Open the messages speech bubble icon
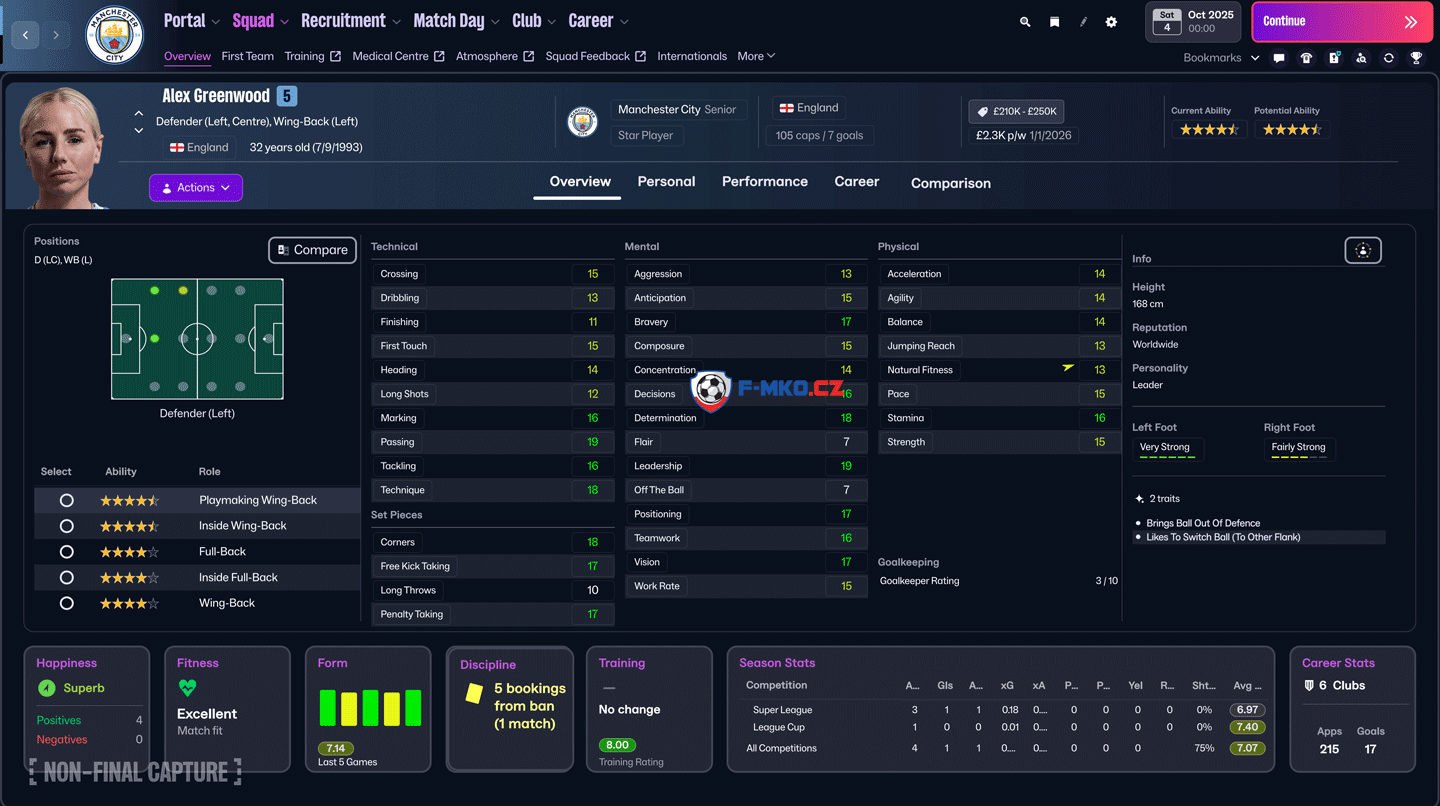This screenshot has height=806, width=1440. point(1279,58)
